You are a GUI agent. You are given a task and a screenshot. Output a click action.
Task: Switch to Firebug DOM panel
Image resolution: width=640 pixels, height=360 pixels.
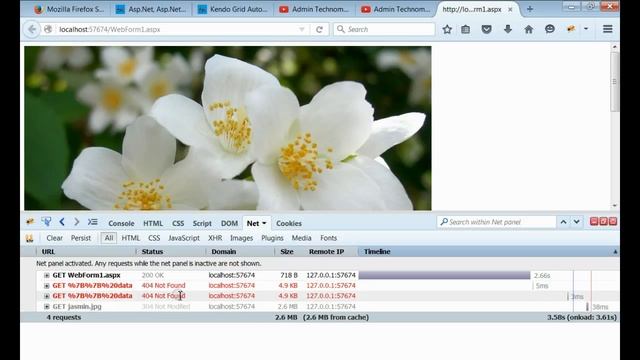(229, 223)
